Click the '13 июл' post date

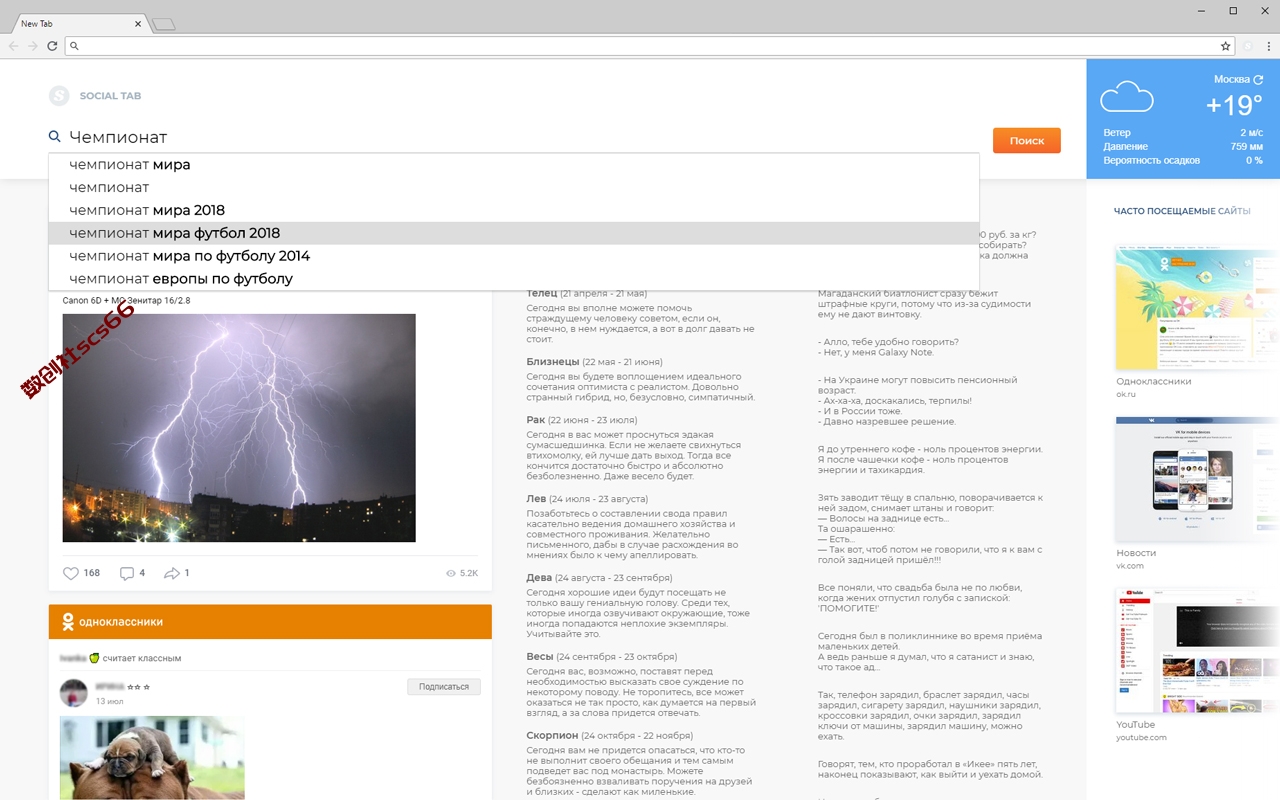[110, 701]
